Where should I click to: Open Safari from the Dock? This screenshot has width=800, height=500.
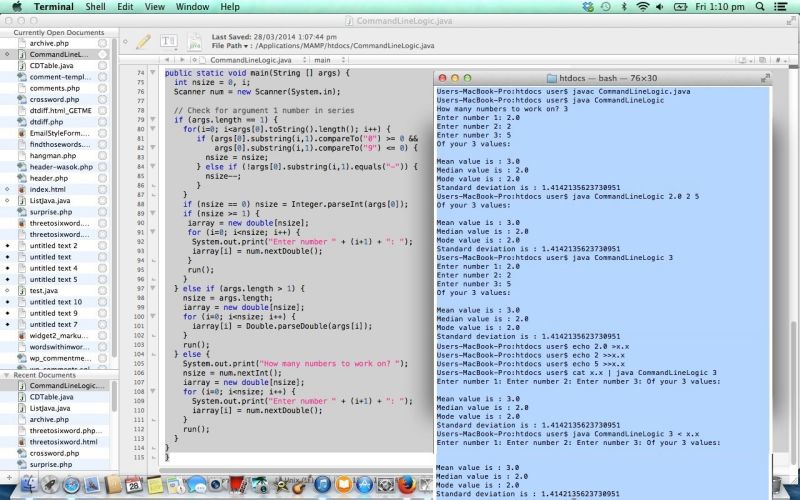click(71, 484)
